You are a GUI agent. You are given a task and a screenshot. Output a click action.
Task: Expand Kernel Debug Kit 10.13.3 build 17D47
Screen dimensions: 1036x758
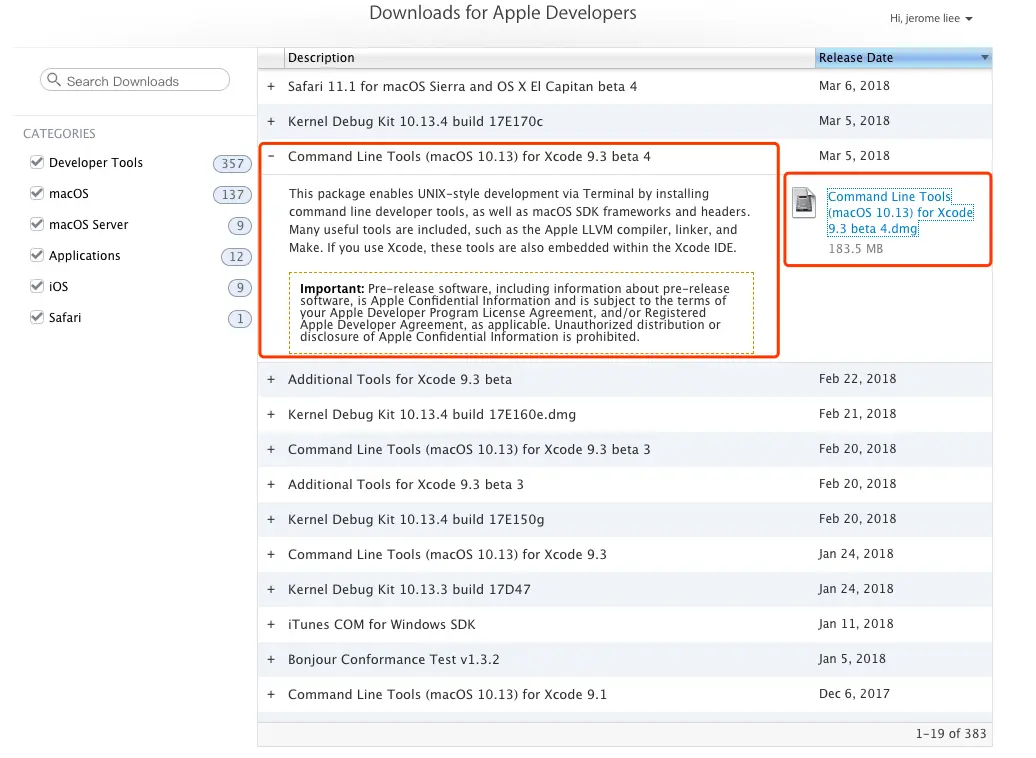[271, 589]
